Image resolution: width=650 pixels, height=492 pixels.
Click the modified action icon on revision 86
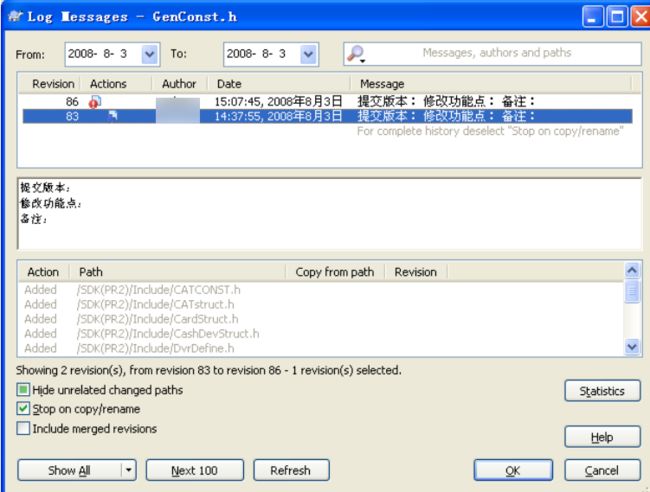[x=95, y=102]
